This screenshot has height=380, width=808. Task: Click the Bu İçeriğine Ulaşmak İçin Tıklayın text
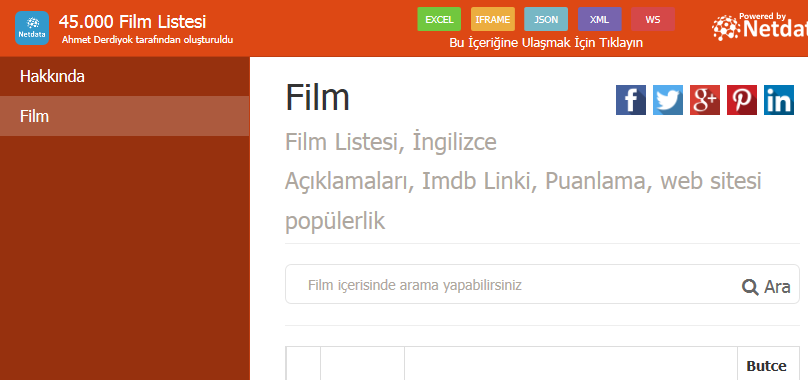pos(546,43)
